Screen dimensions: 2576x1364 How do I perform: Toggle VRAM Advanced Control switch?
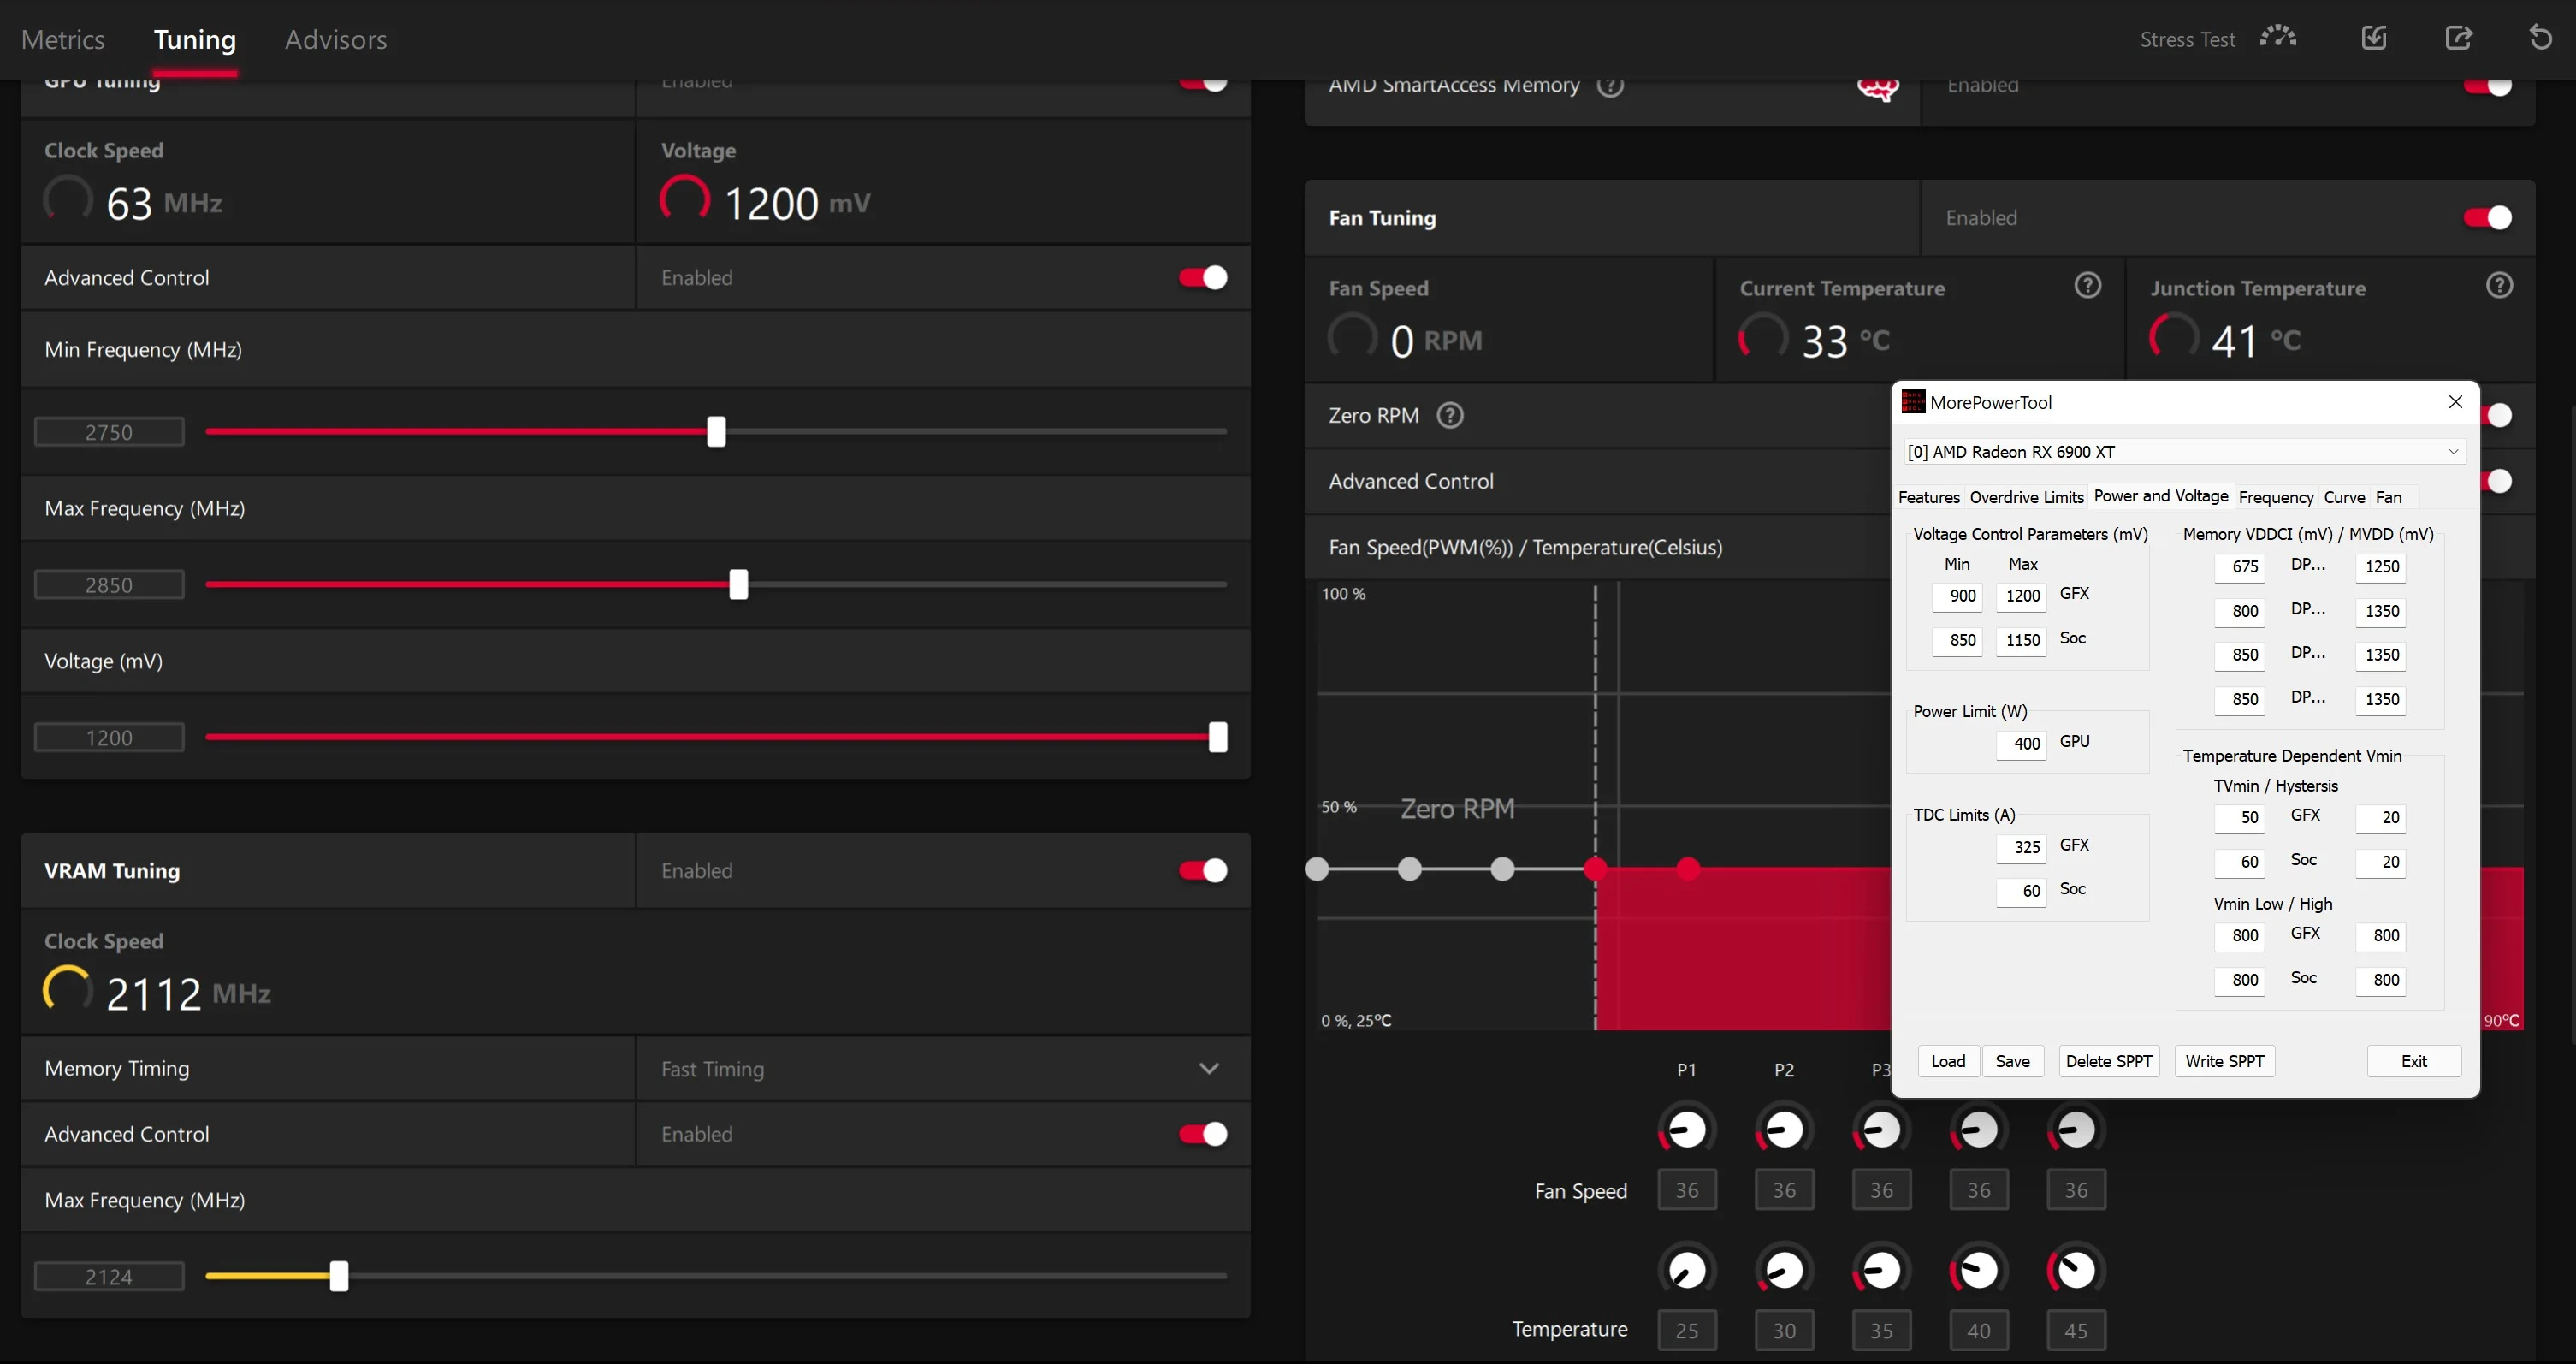click(1203, 1134)
